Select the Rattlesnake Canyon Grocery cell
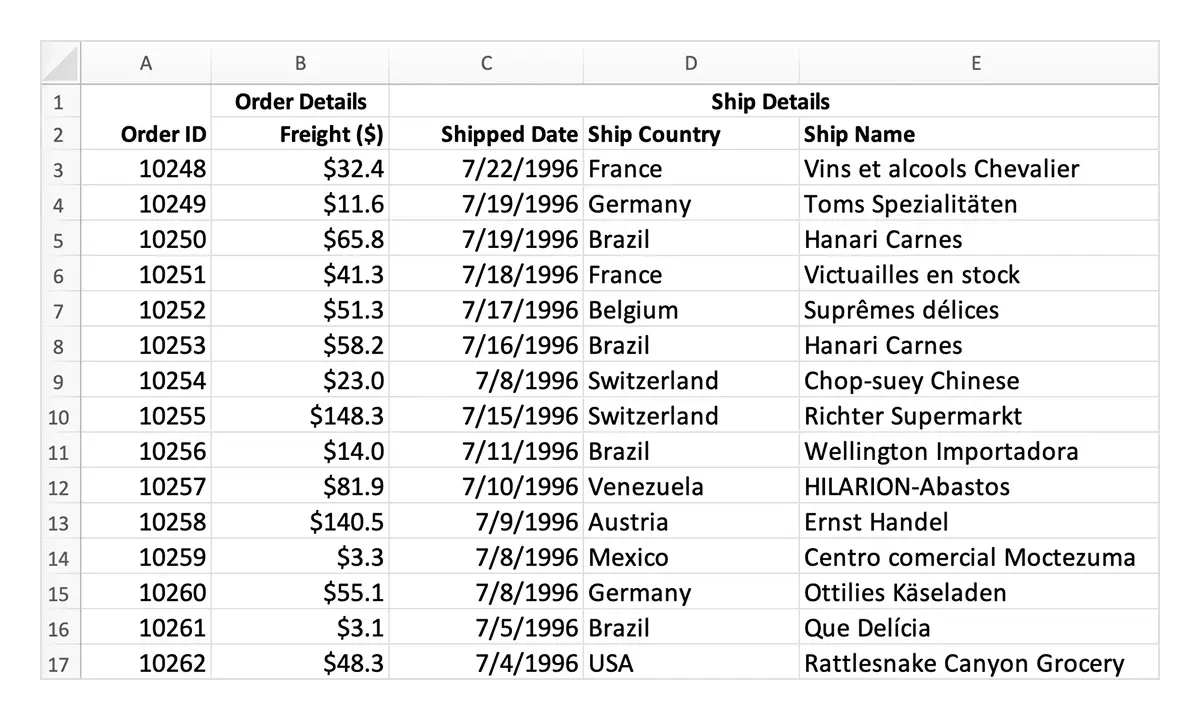Image resolution: width=1200 pixels, height=720 pixels. click(x=963, y=663)
